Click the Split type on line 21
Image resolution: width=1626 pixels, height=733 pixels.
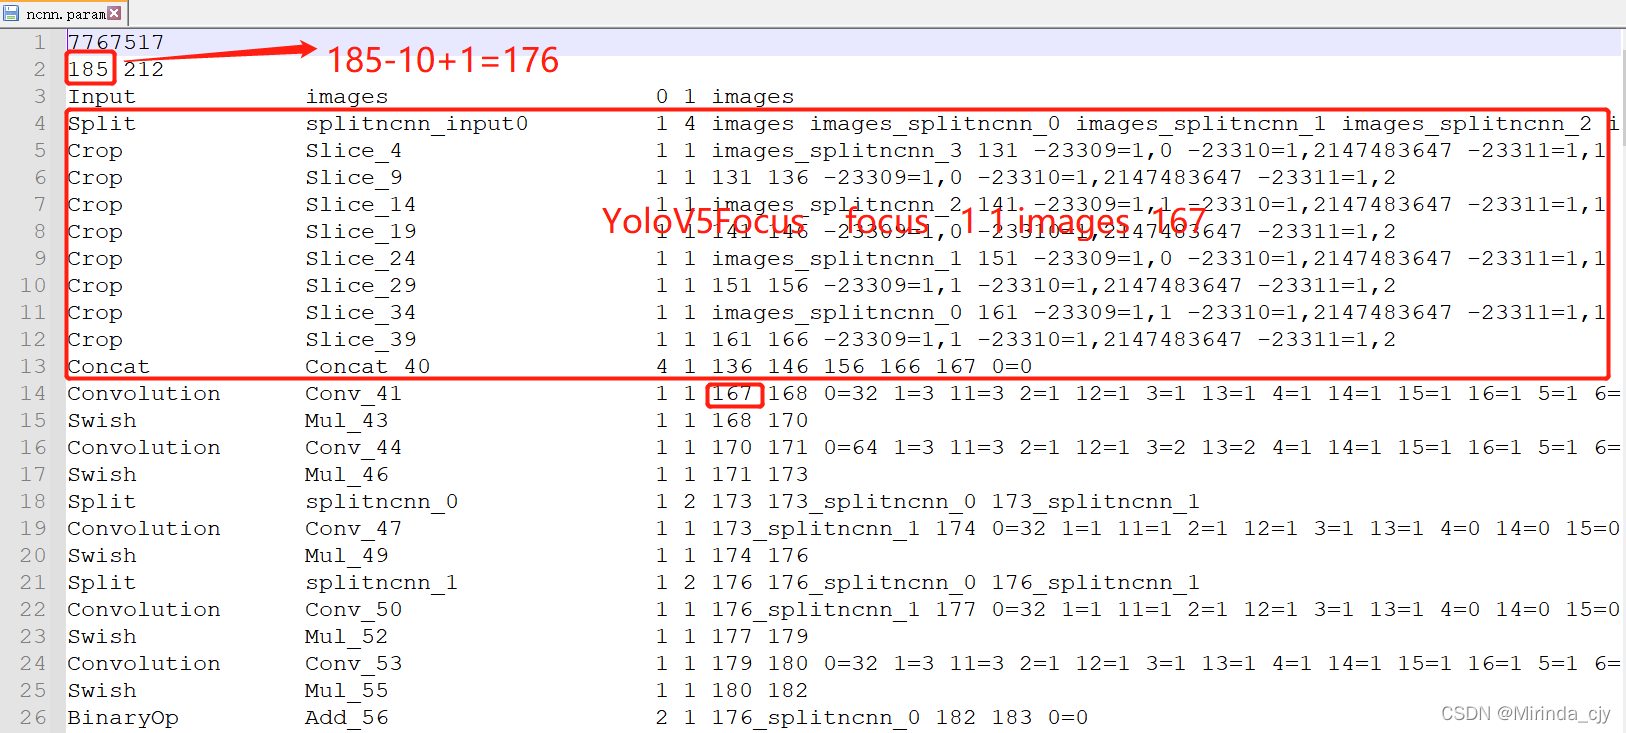coord(101,582)
